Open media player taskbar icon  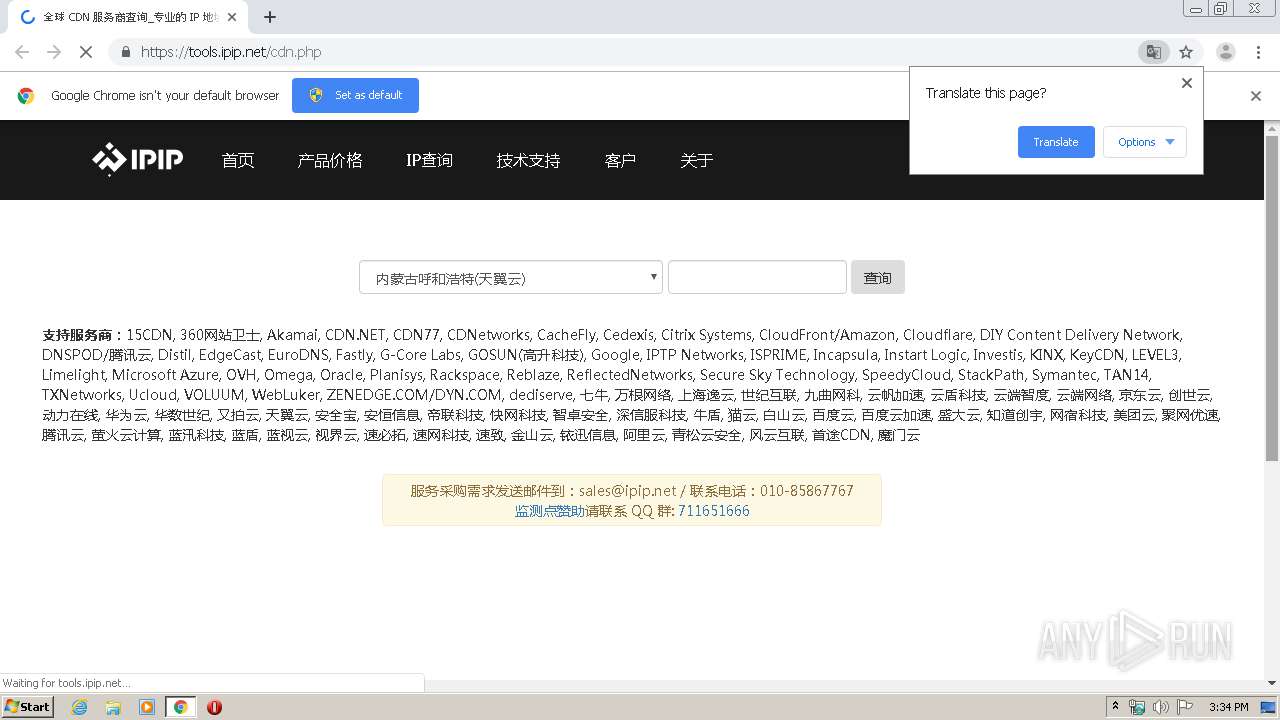click(x=147, y=707)
